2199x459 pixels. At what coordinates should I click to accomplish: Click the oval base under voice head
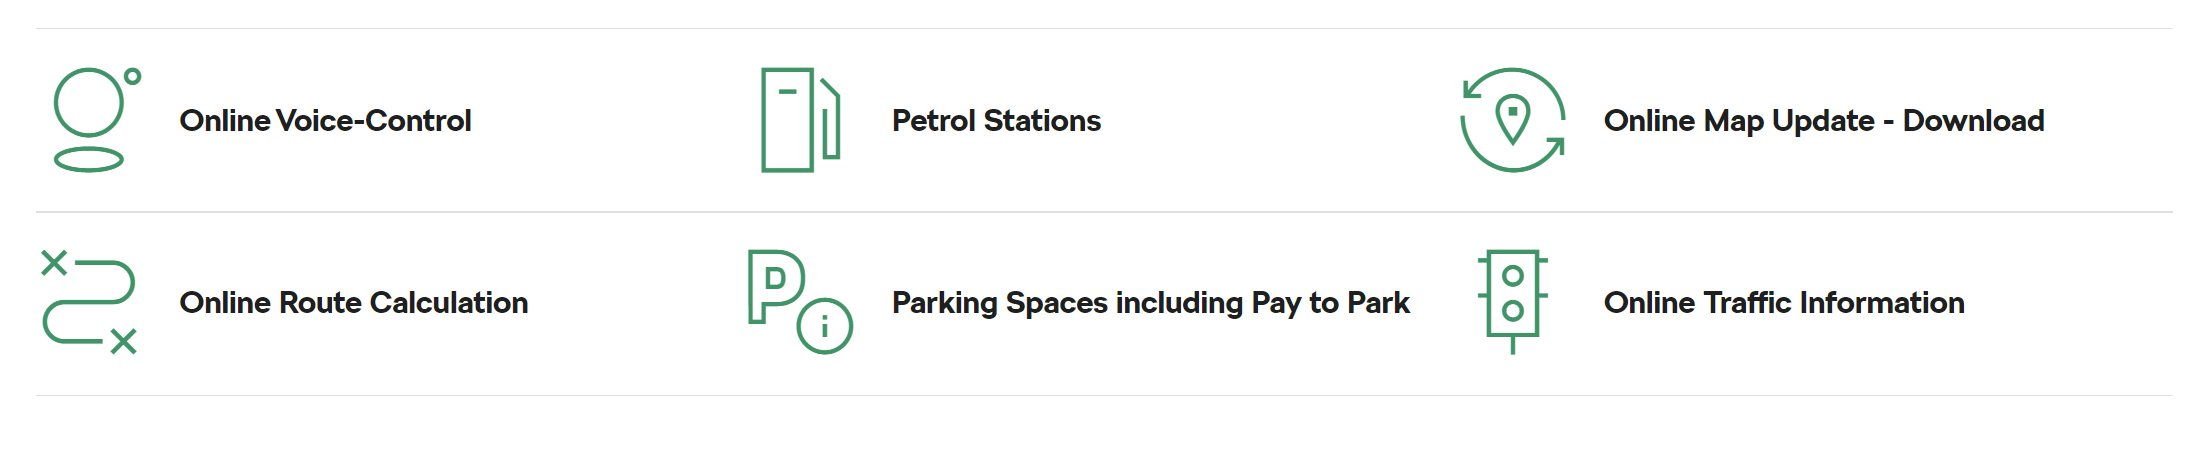coord(89,160)
